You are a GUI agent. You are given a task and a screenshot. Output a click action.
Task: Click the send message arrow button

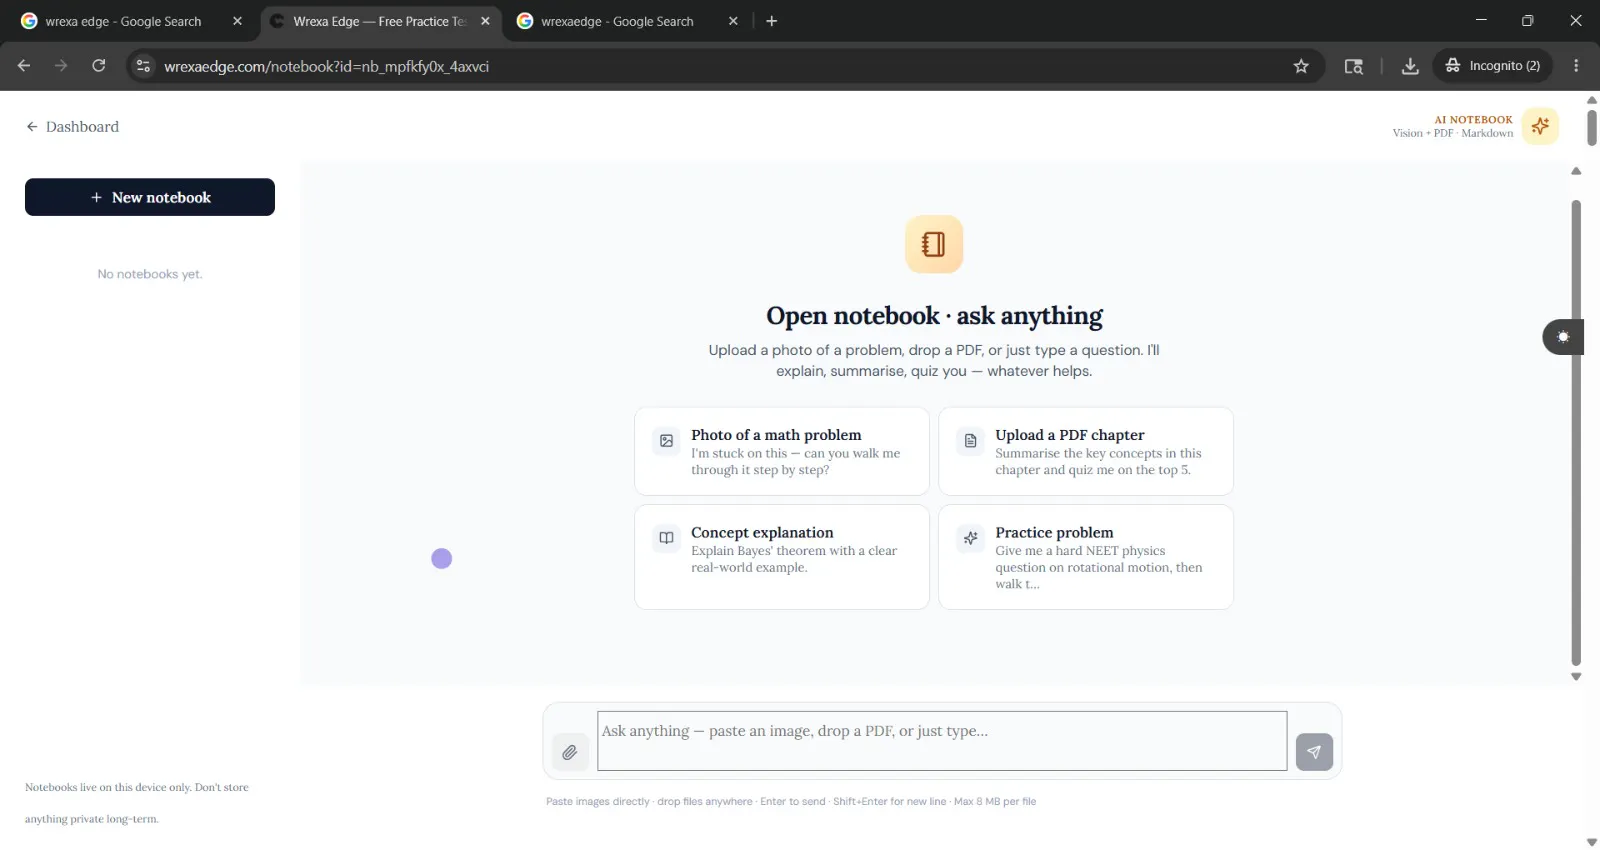(x=1314, y=752)
